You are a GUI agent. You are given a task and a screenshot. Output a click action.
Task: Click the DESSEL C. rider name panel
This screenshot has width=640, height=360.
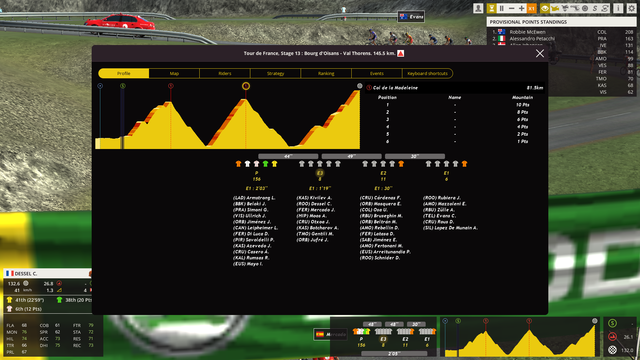tap(48, 273)
